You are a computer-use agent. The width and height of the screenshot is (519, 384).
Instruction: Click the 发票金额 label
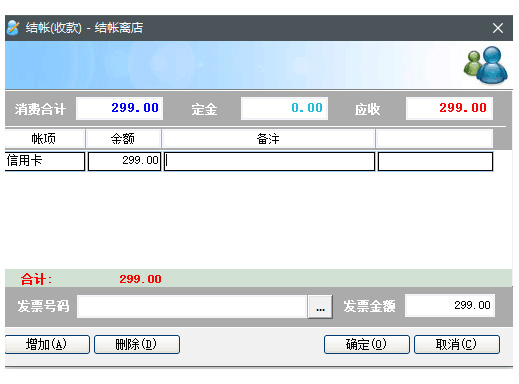369,306
